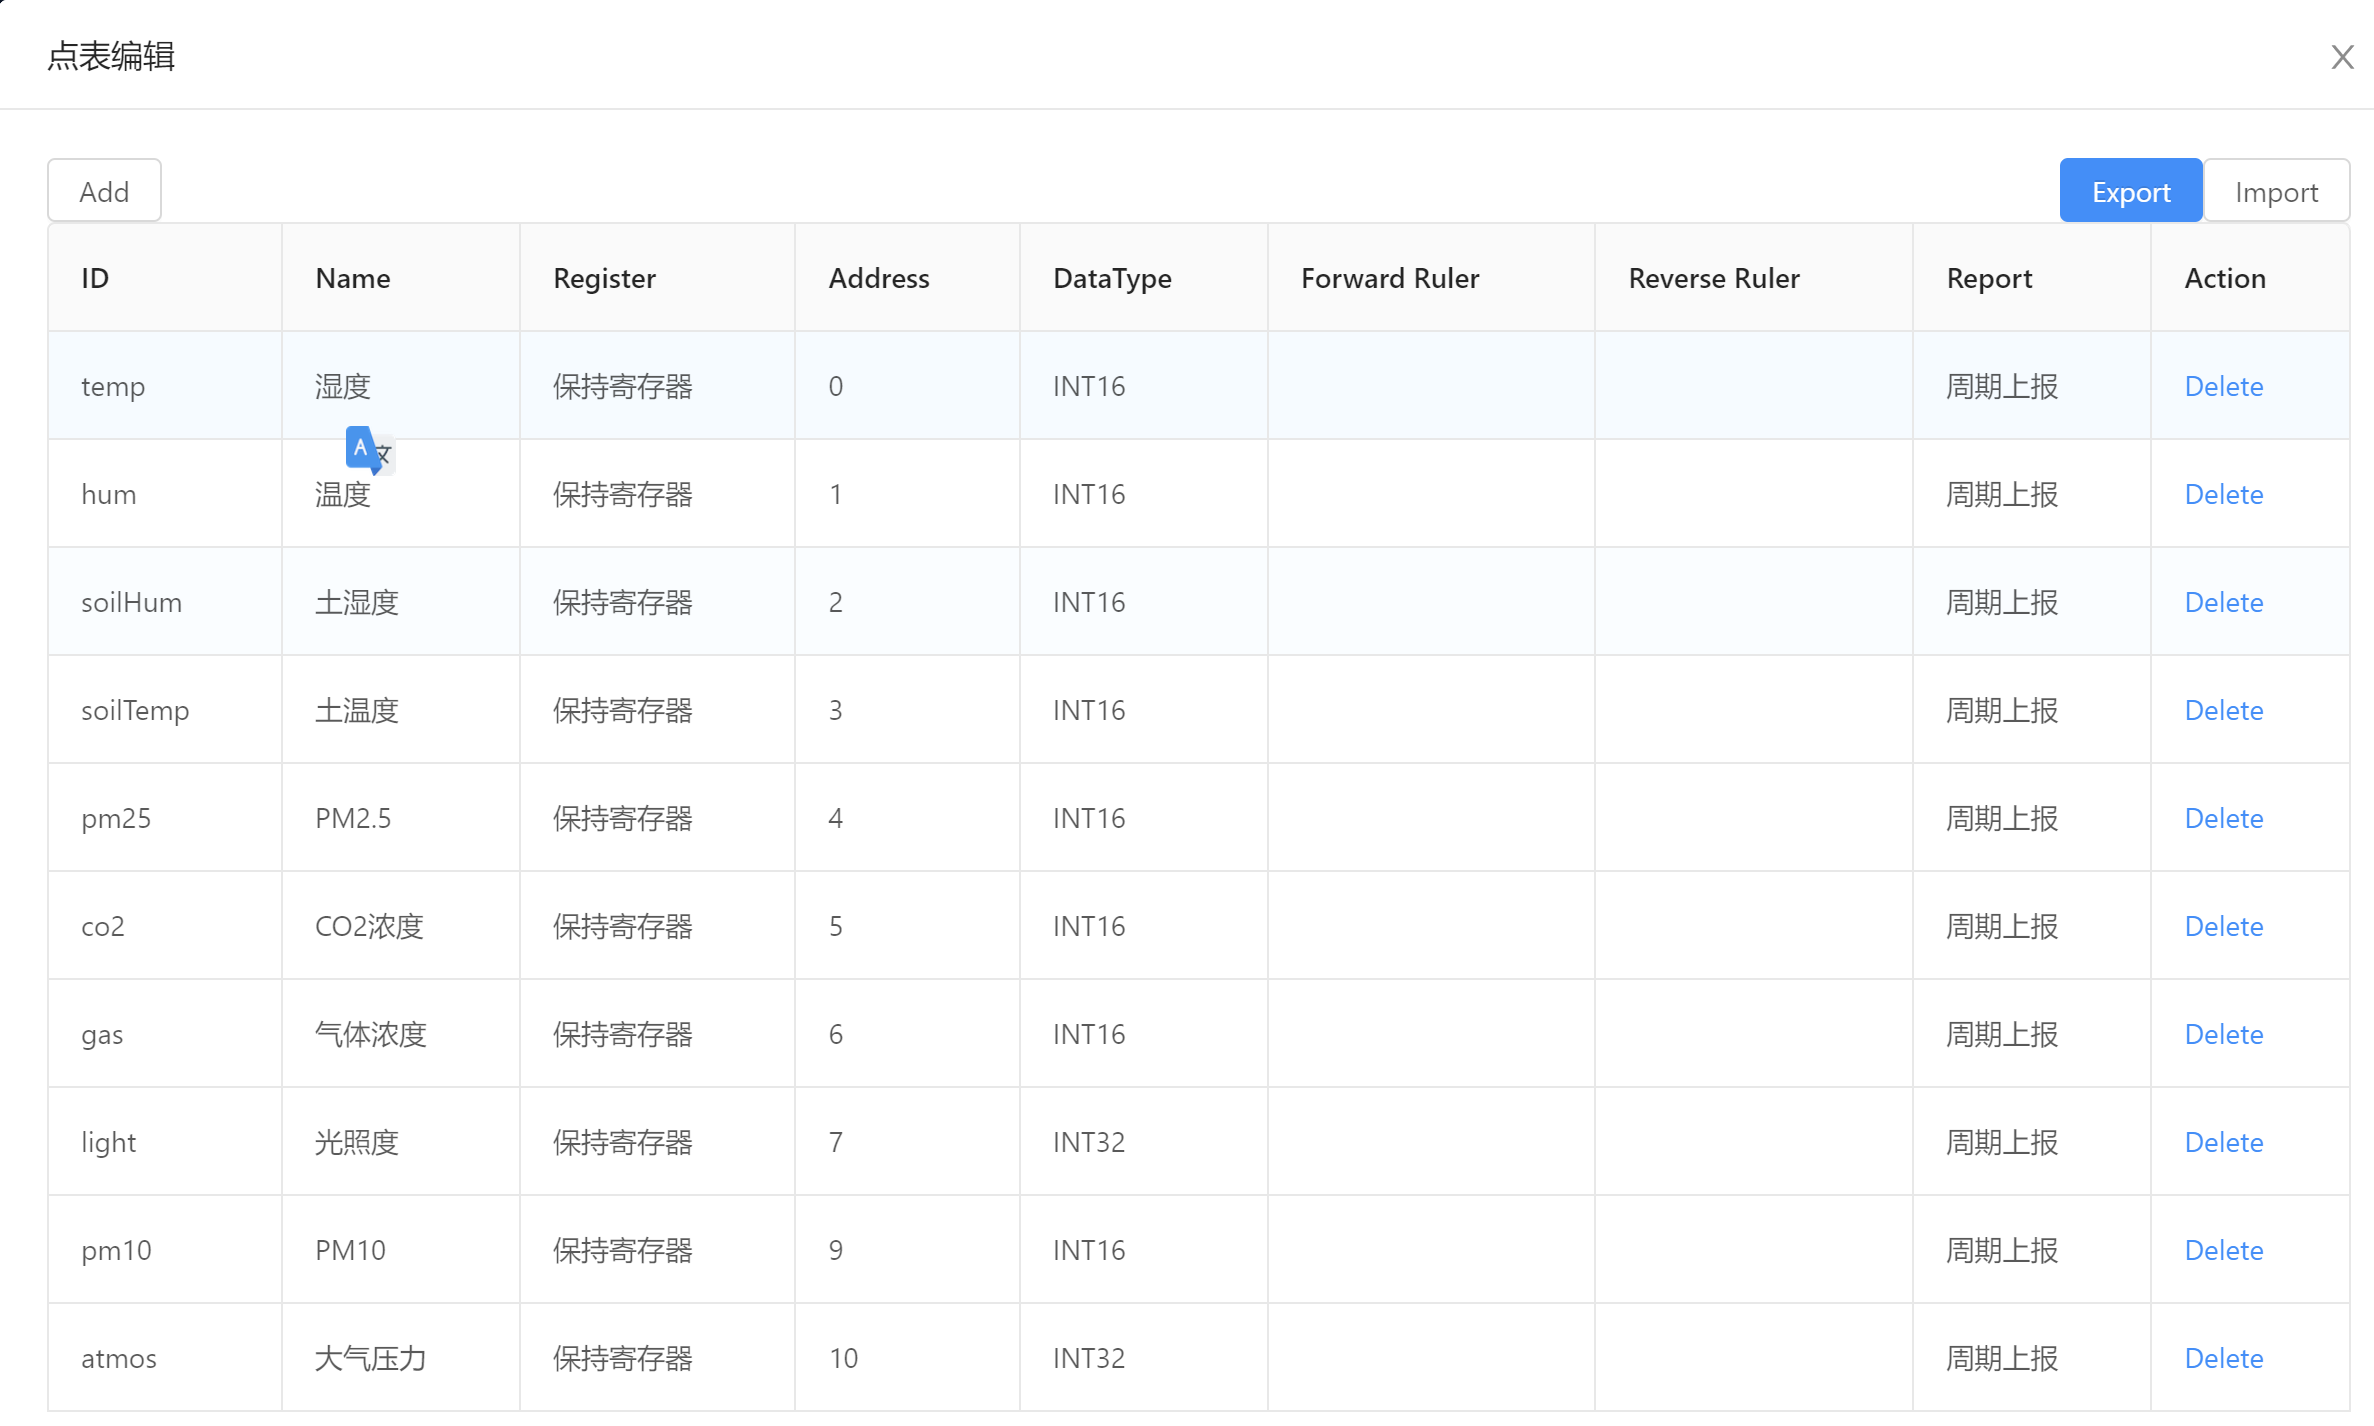Image resolution: width=2374 pixels, height=1426 pixels.
Task: Click the Import button
Action: (2276, 191)
